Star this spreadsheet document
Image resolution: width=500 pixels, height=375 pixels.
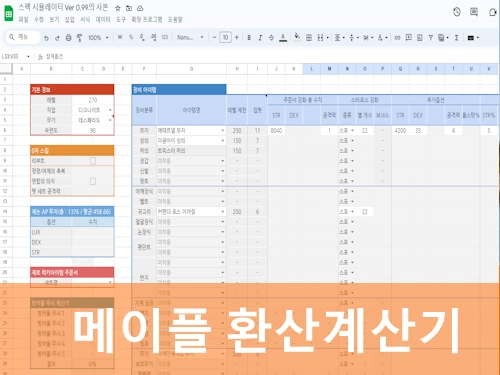[118, 8]
